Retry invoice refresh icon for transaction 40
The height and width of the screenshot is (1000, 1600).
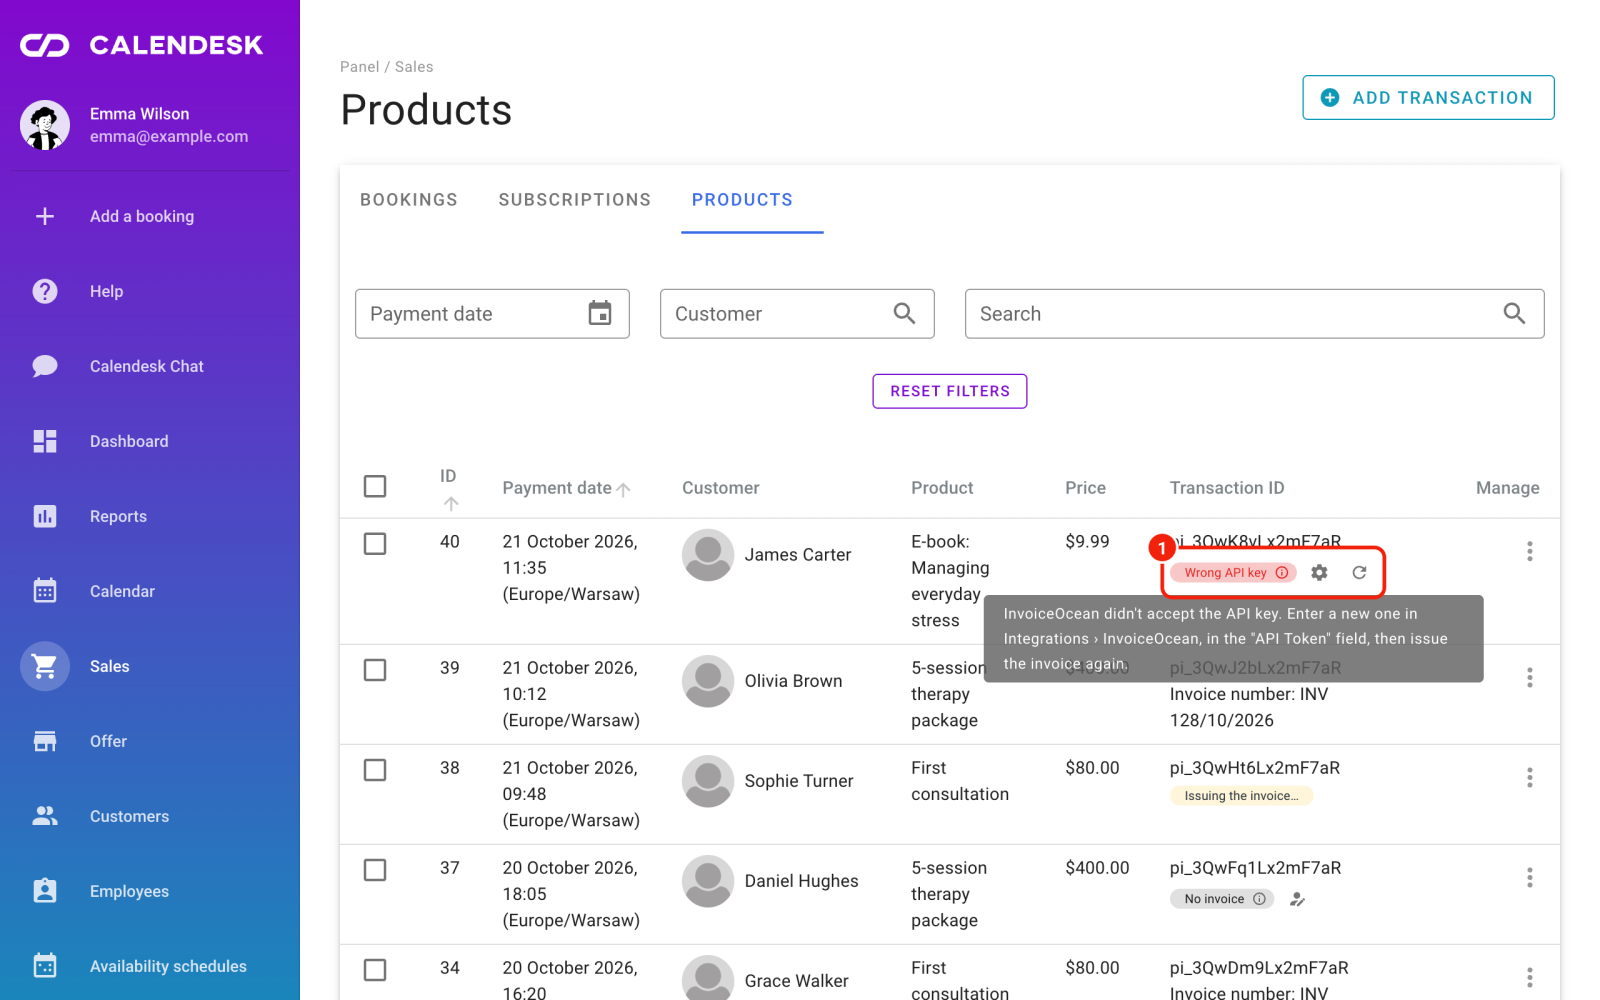click(x=1359, y=572)
